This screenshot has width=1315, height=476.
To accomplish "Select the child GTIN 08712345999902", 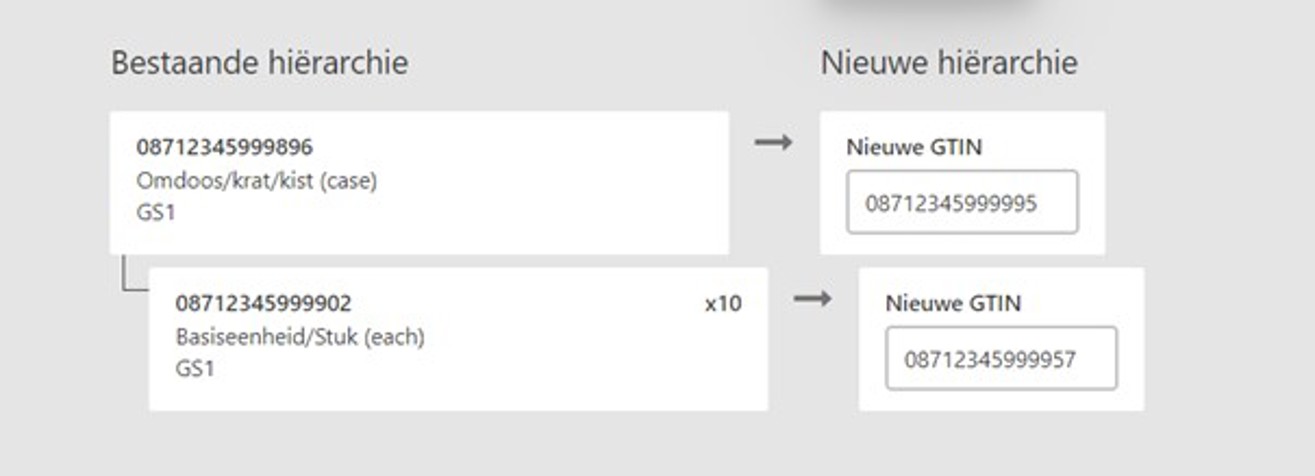I will 264,304.
